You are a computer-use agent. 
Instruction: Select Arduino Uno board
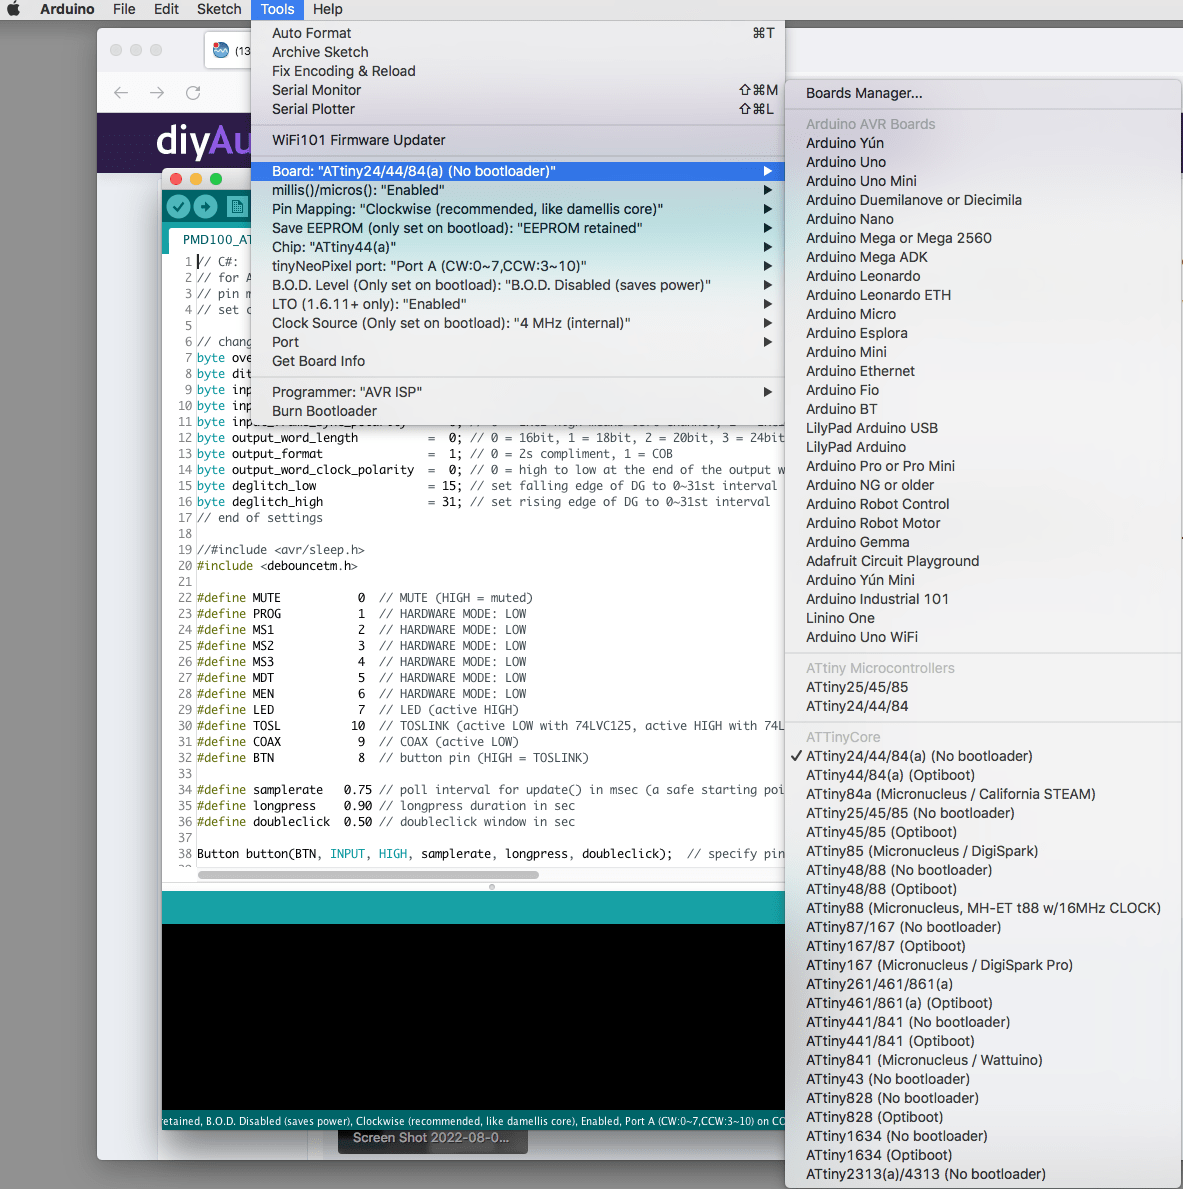click(984, 162)
